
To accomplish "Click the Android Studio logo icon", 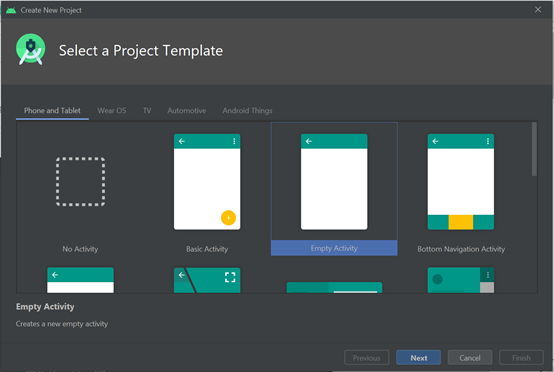I will (x=30, y=49).
